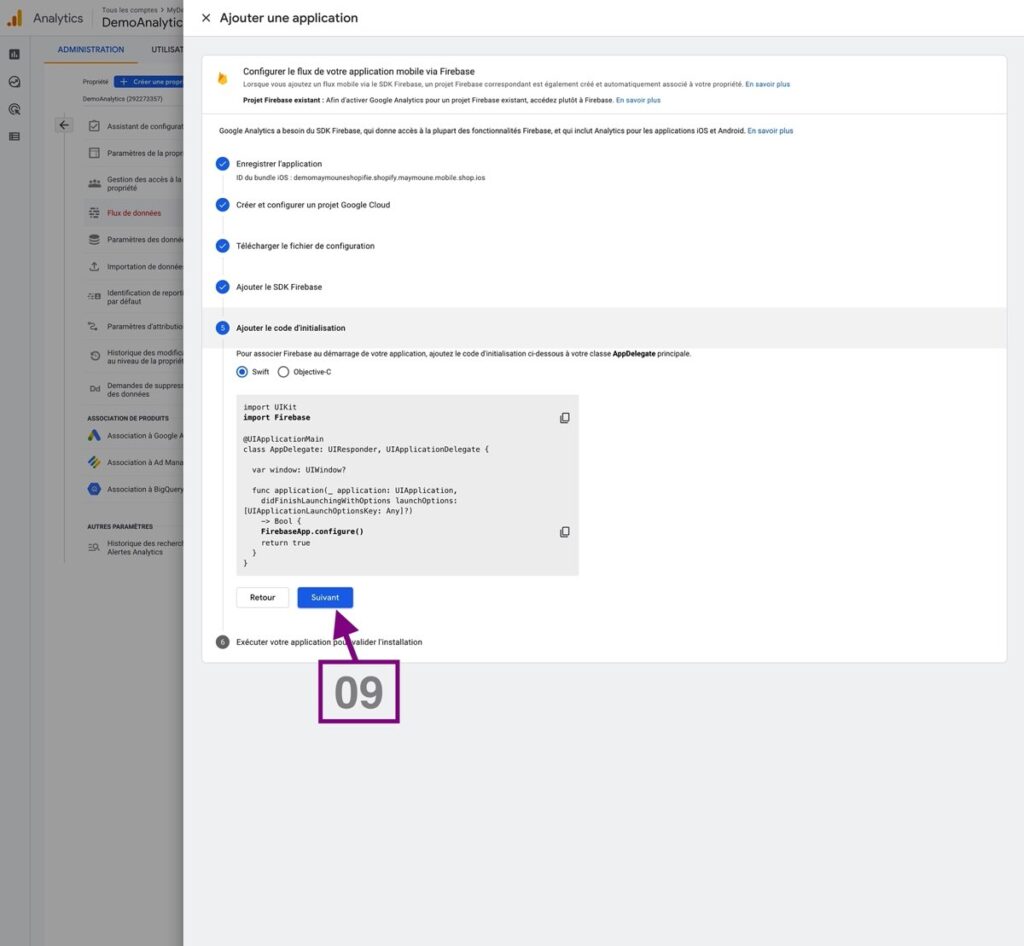The height and width of the screenshot is (946, 1024).
Task: Open Importation de données item
Action: tap(135, 266)
